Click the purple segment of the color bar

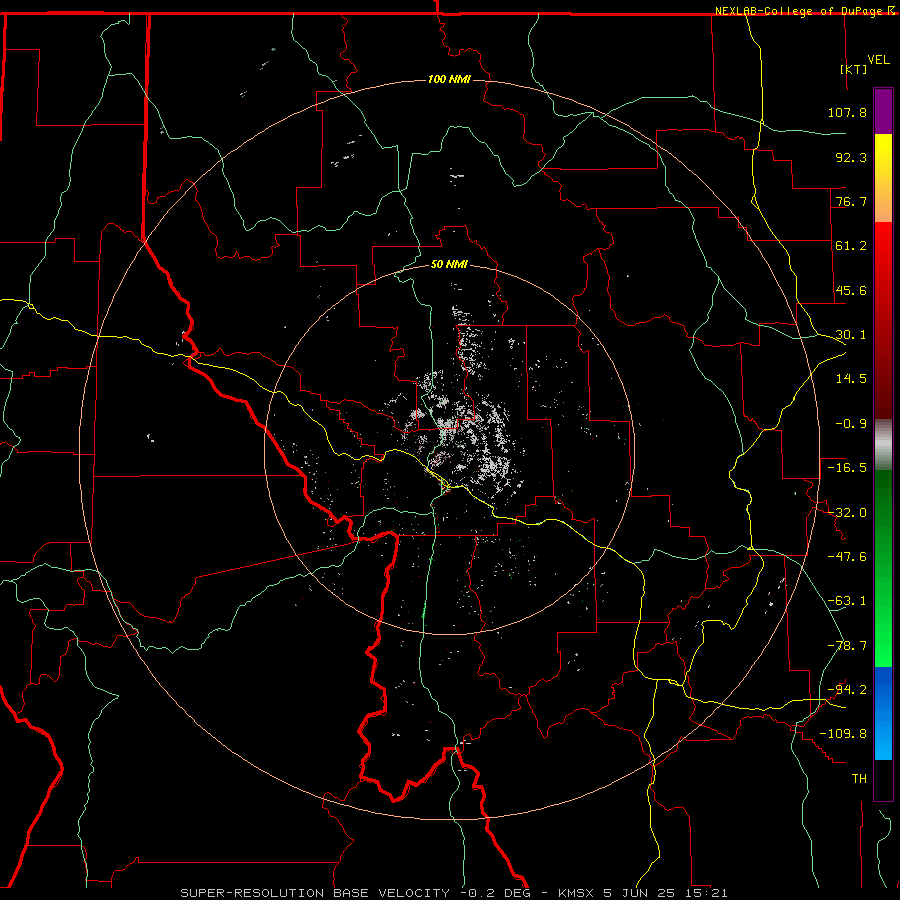883,111
